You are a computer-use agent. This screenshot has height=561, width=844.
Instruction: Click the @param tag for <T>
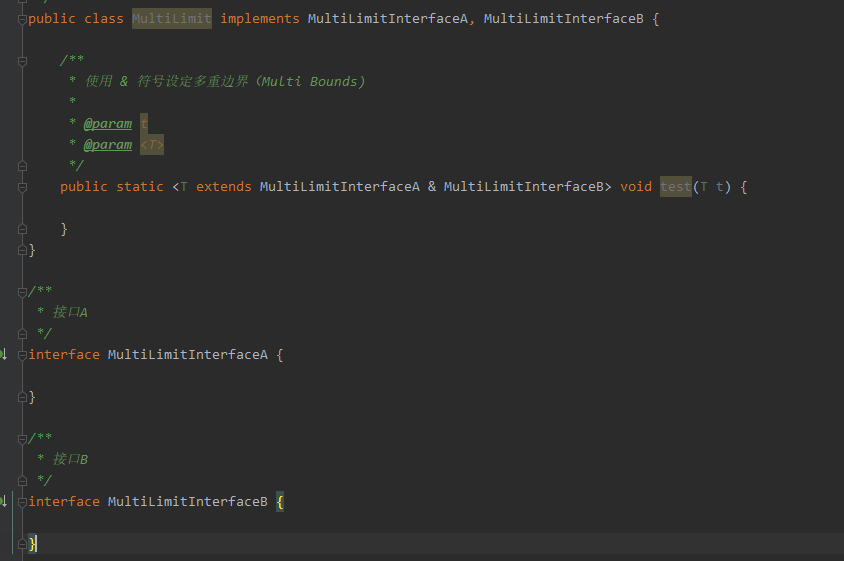[x=108, y=145]
